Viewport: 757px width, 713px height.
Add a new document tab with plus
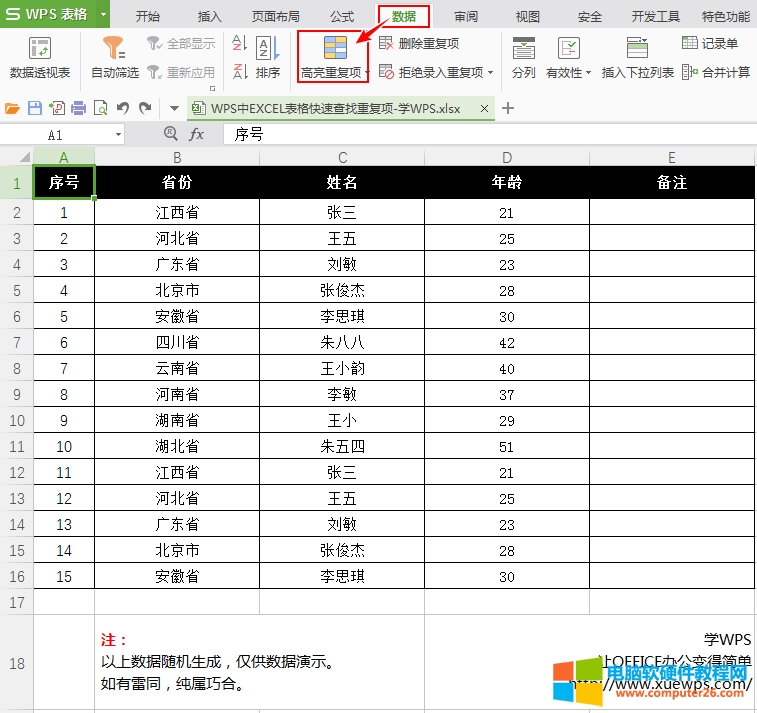[x=507, y=108]
